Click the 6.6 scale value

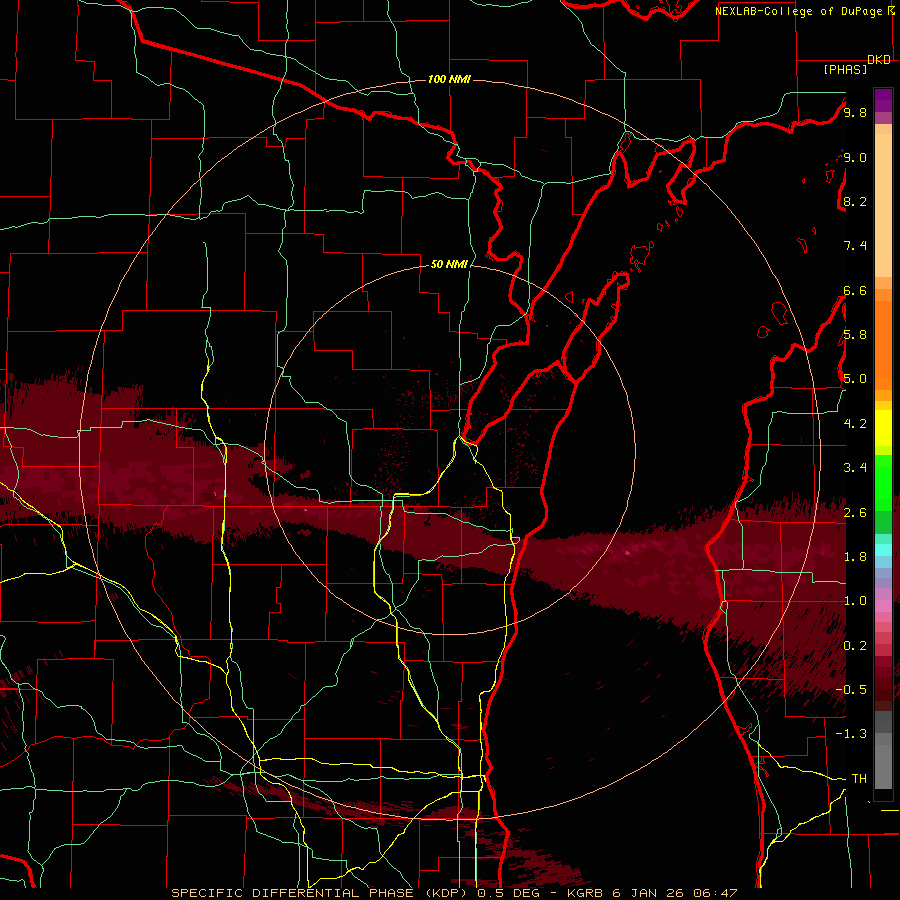855,290
